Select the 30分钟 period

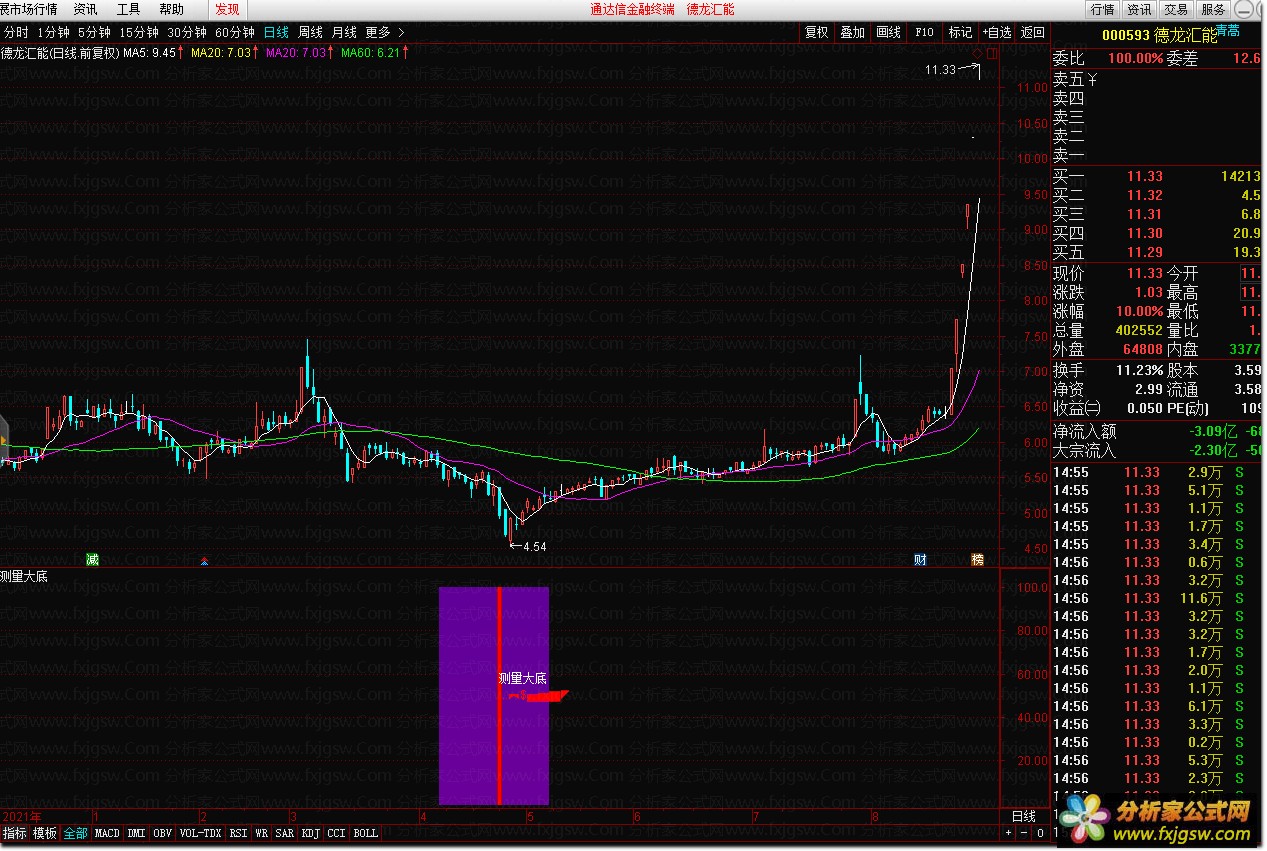(x=187, y=32)
